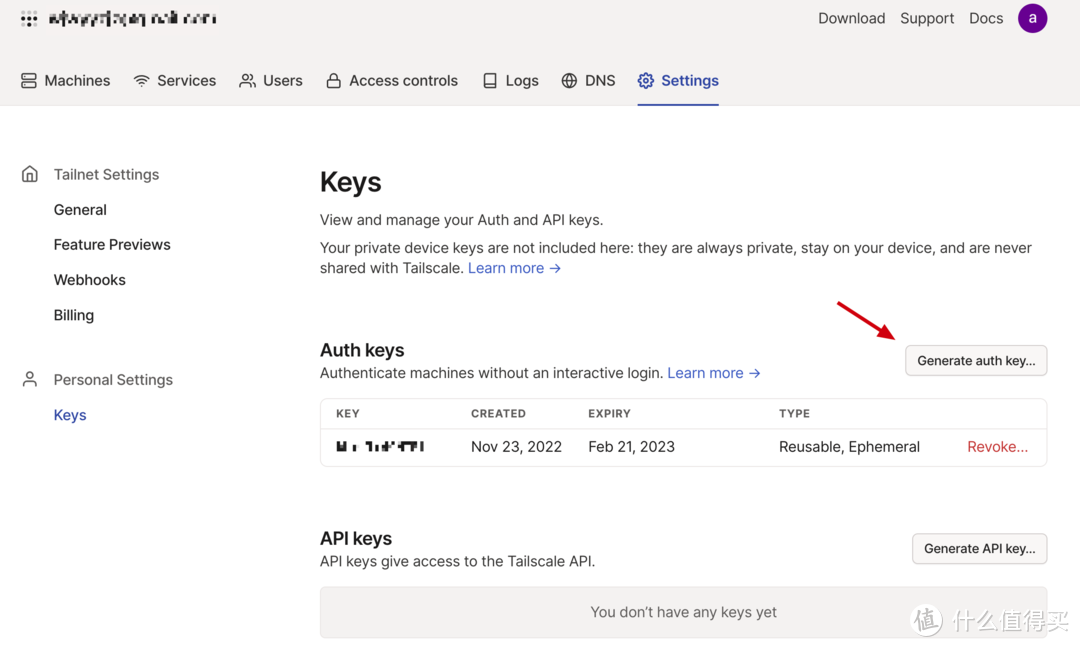The width and height of the screenshot is (1080, 647).
Task: Click the expiry date Feb 21, 2023
Action: coord(632,446)
